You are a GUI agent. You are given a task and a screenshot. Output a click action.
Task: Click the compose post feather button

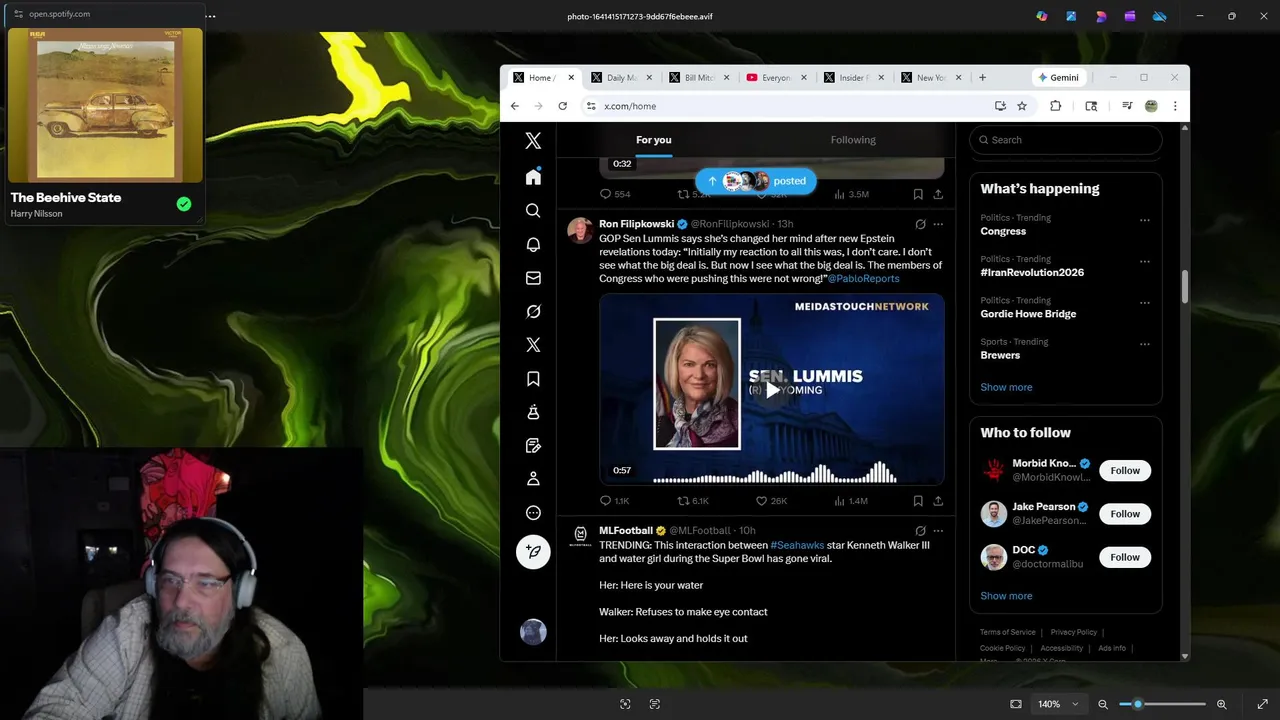[x=533, y=552]
